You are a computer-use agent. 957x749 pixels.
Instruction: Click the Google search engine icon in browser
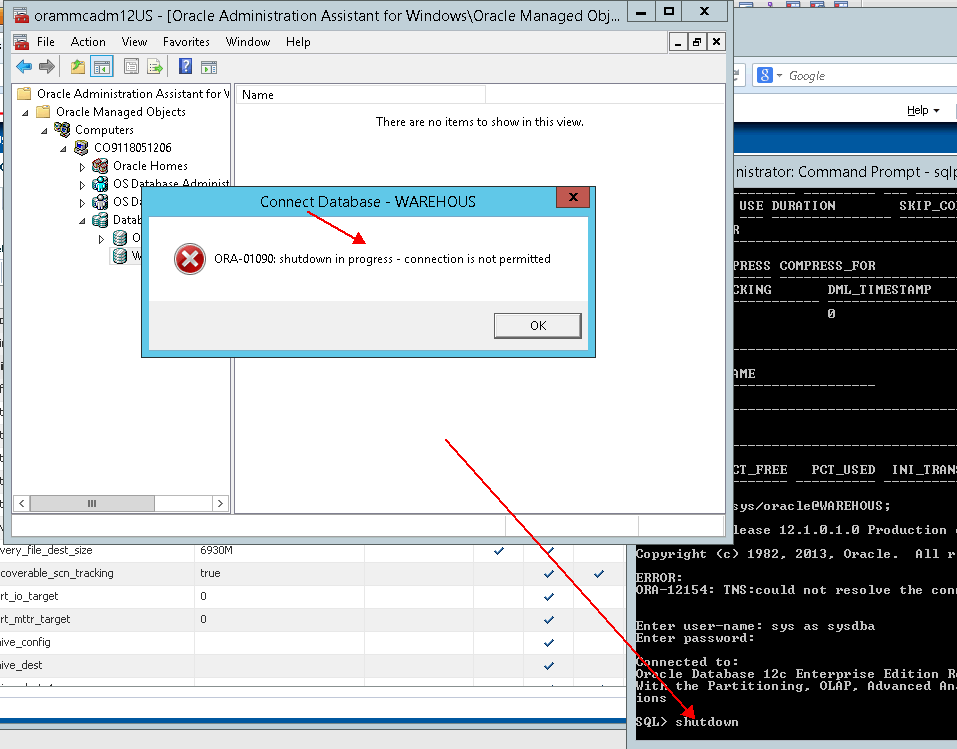(765, 75)
